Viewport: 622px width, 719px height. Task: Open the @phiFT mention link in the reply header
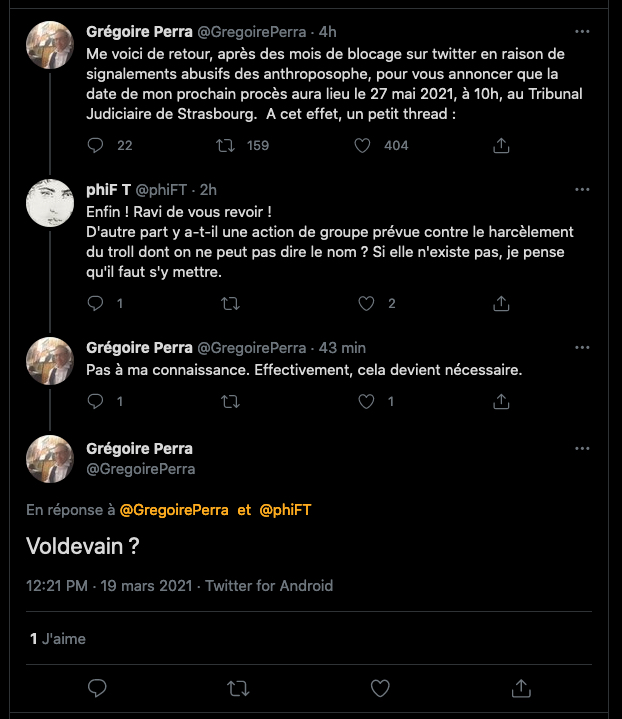pos(285,510)
